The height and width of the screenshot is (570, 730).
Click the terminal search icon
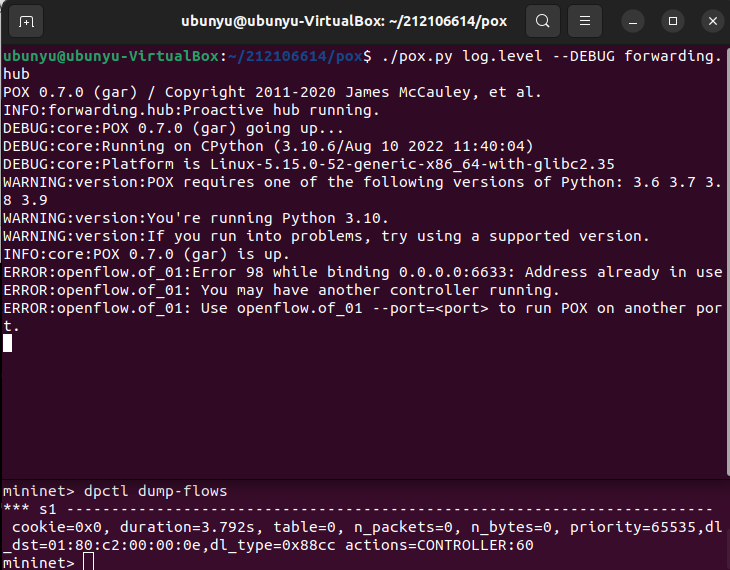pyautogui.click(x=542, y=20)
